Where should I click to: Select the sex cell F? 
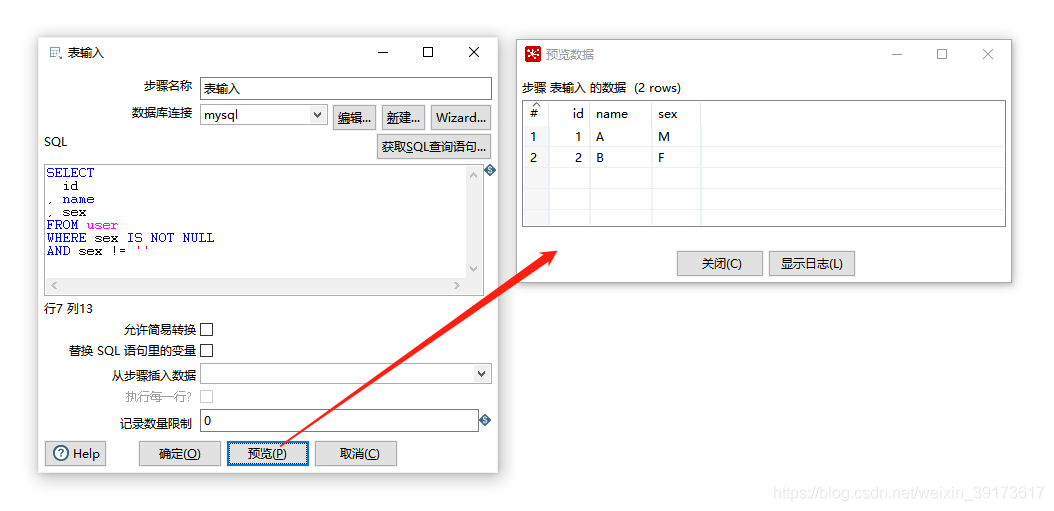coord(676,158)
